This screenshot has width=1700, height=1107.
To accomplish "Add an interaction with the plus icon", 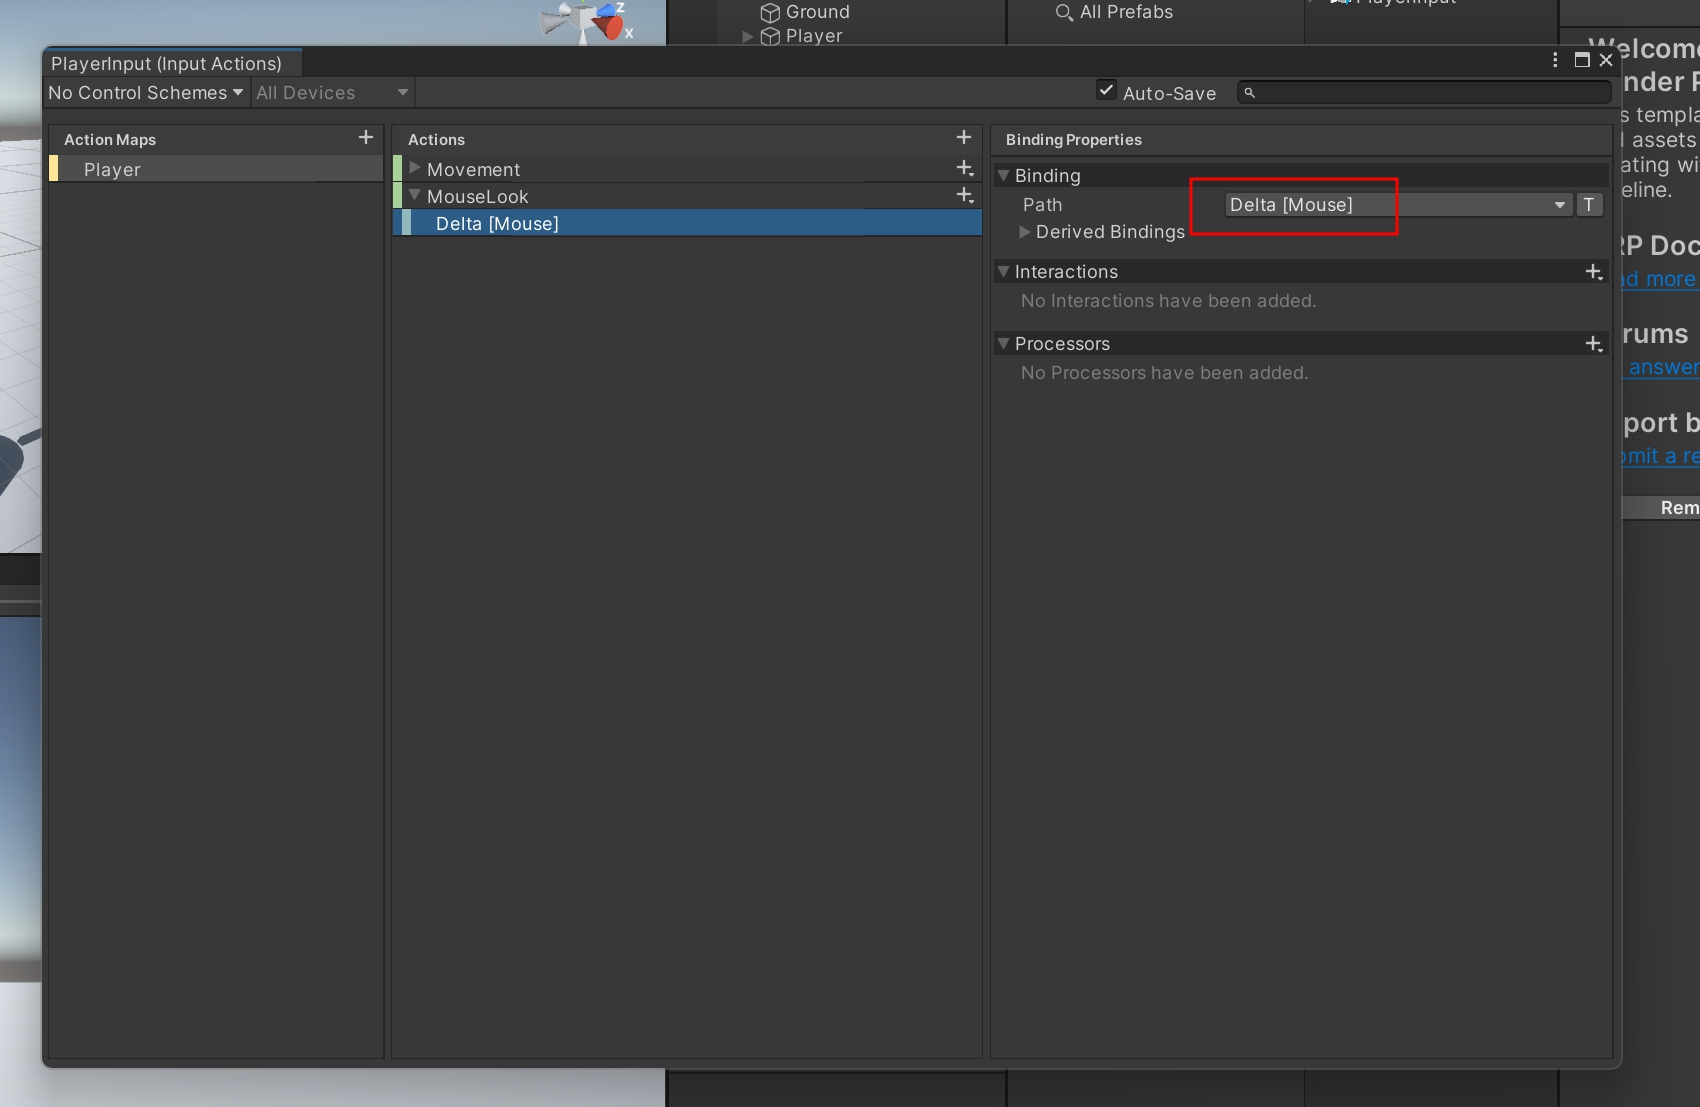I will coord(1594,272).
